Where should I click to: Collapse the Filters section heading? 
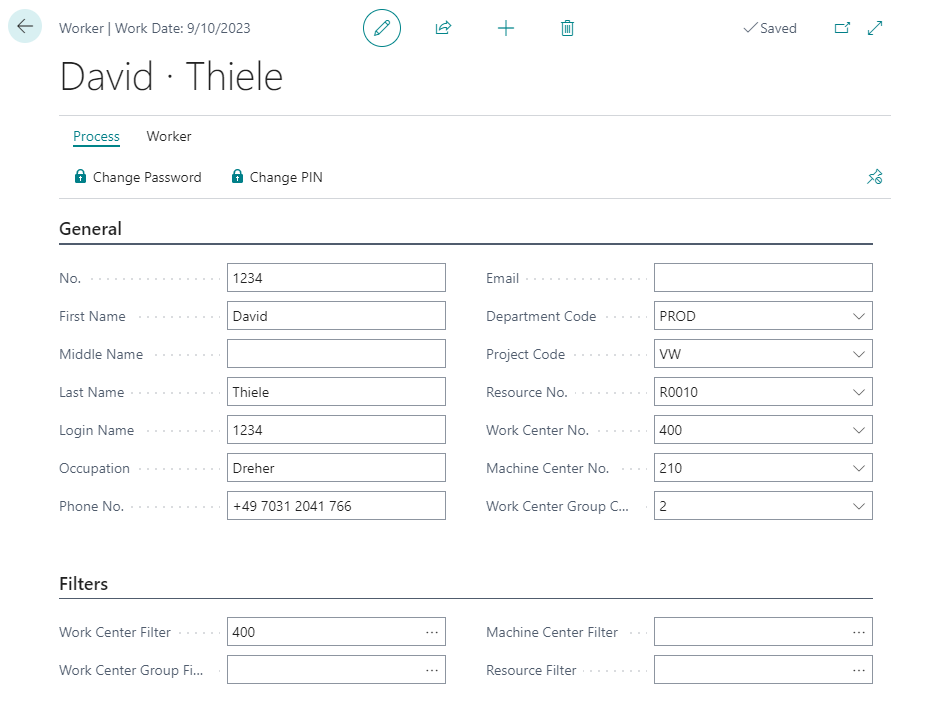pos(83,584)
